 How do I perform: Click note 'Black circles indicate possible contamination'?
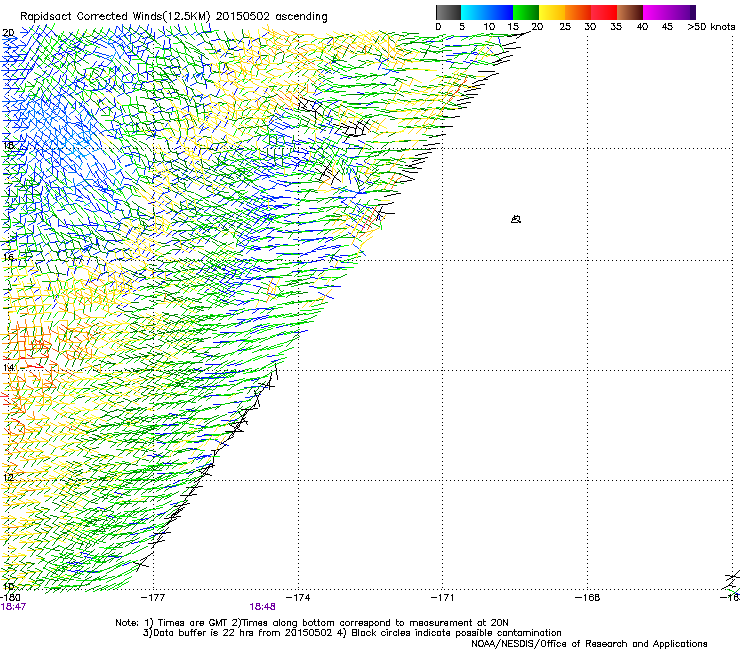click(x=456, y=633)
